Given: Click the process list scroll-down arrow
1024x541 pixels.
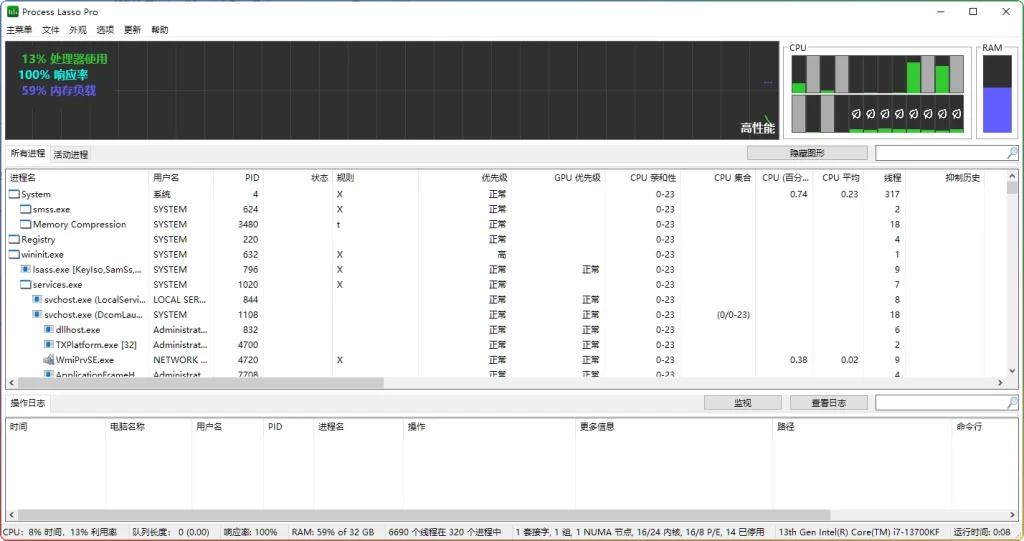Looking at the screenshot, I should 1012,370.
